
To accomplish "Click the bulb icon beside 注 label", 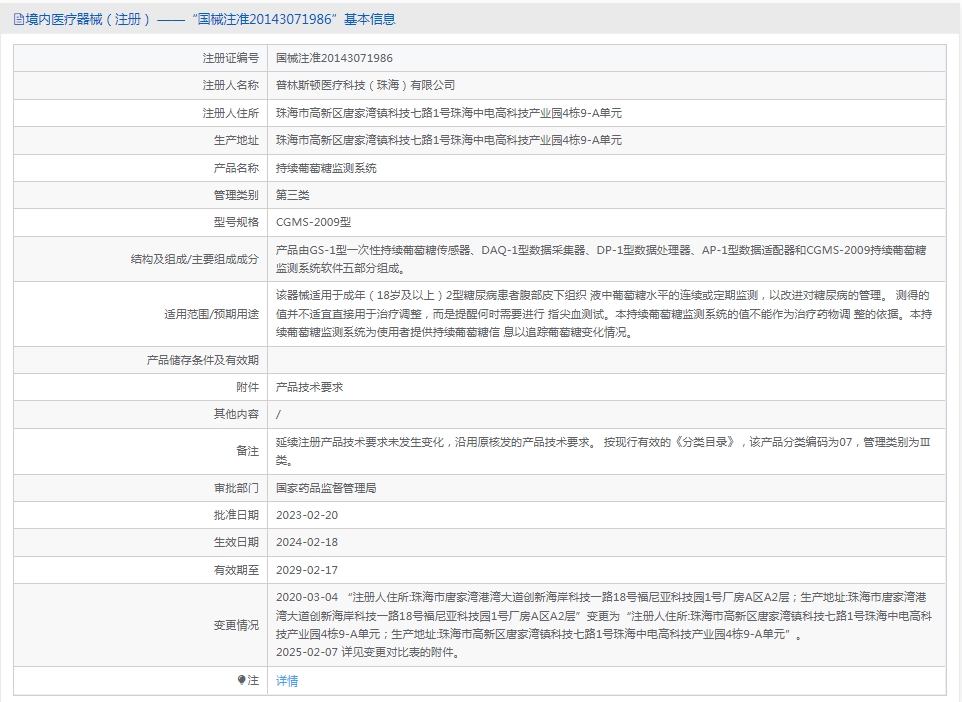I will 241,680.
